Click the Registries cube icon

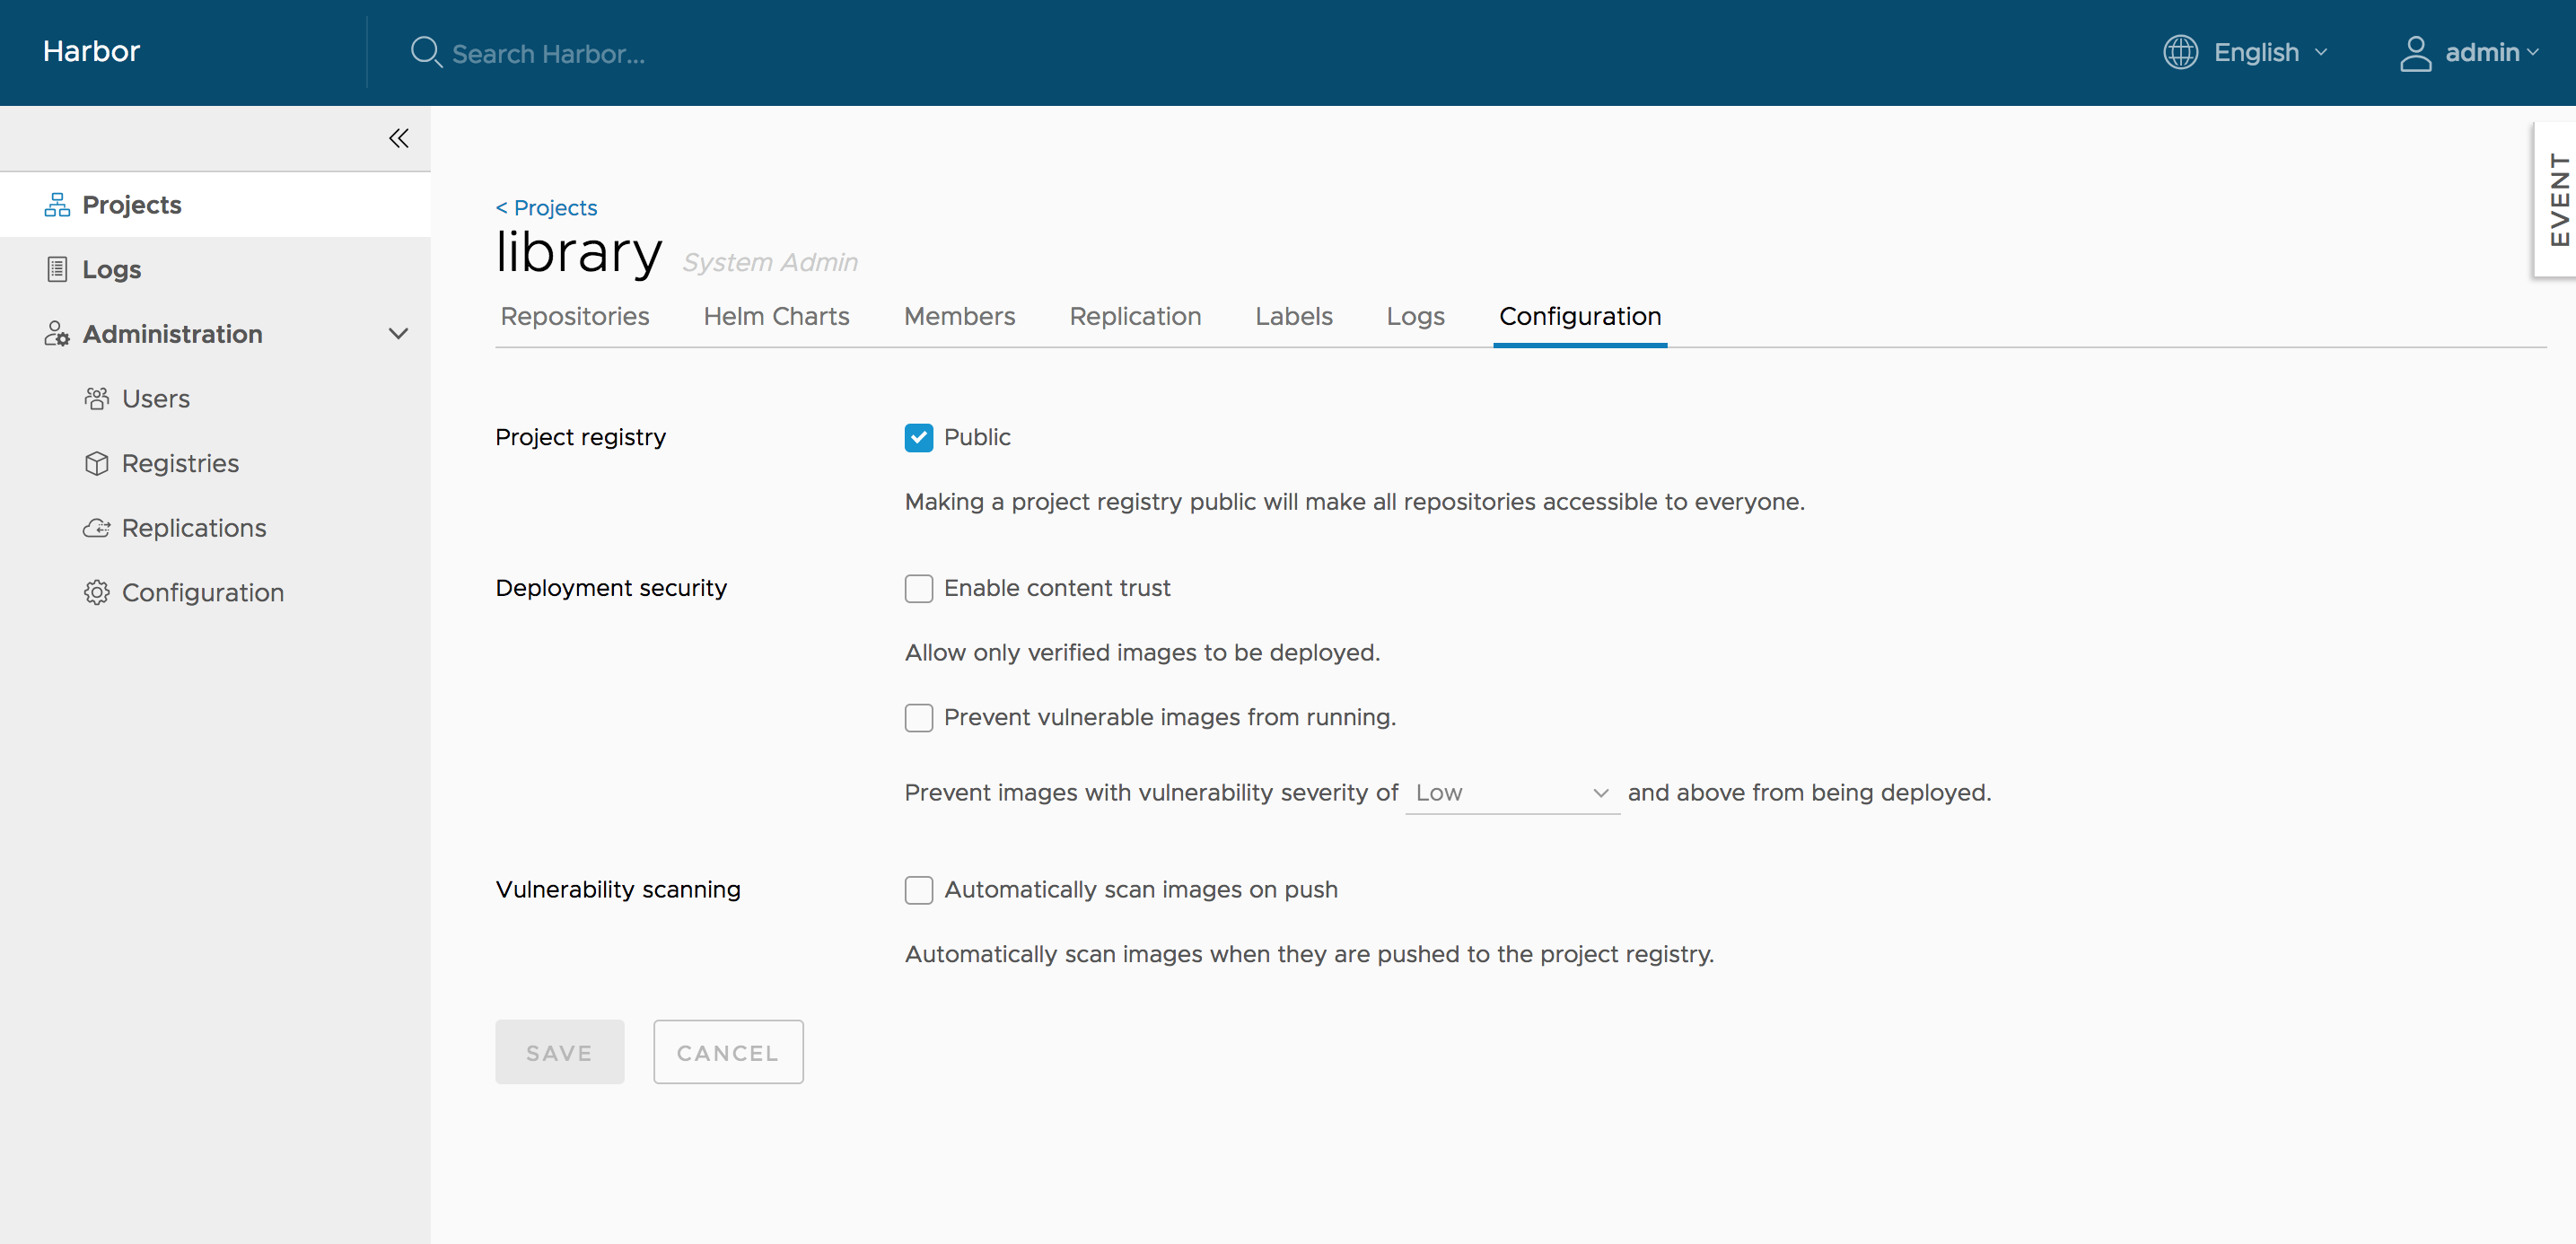[x=97, y=463]
